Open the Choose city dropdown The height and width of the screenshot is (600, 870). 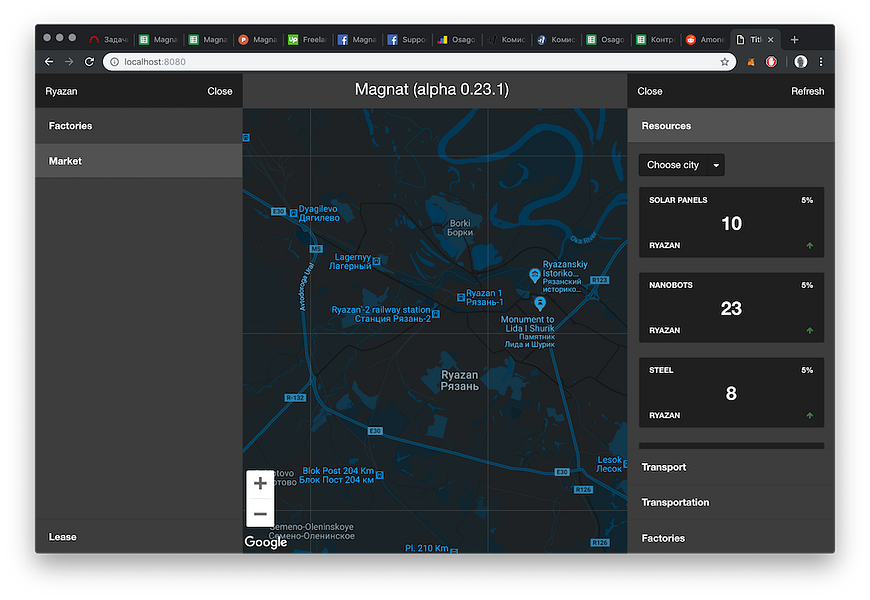click(x=681, y=165)
